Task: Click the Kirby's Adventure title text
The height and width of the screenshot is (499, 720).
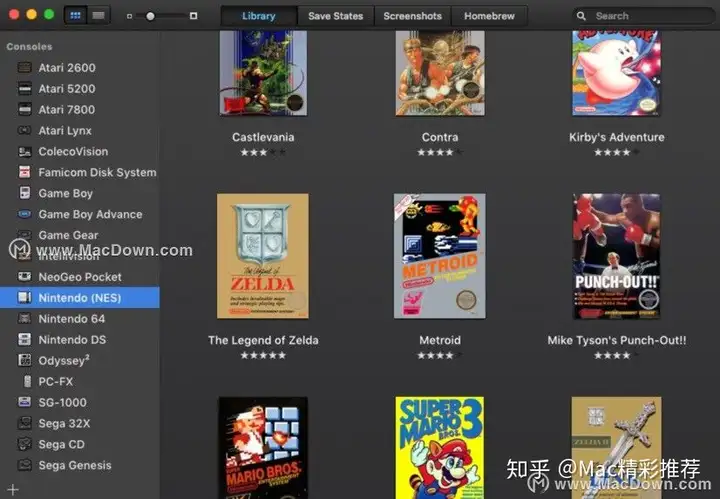Action: [x=617, y=137]
